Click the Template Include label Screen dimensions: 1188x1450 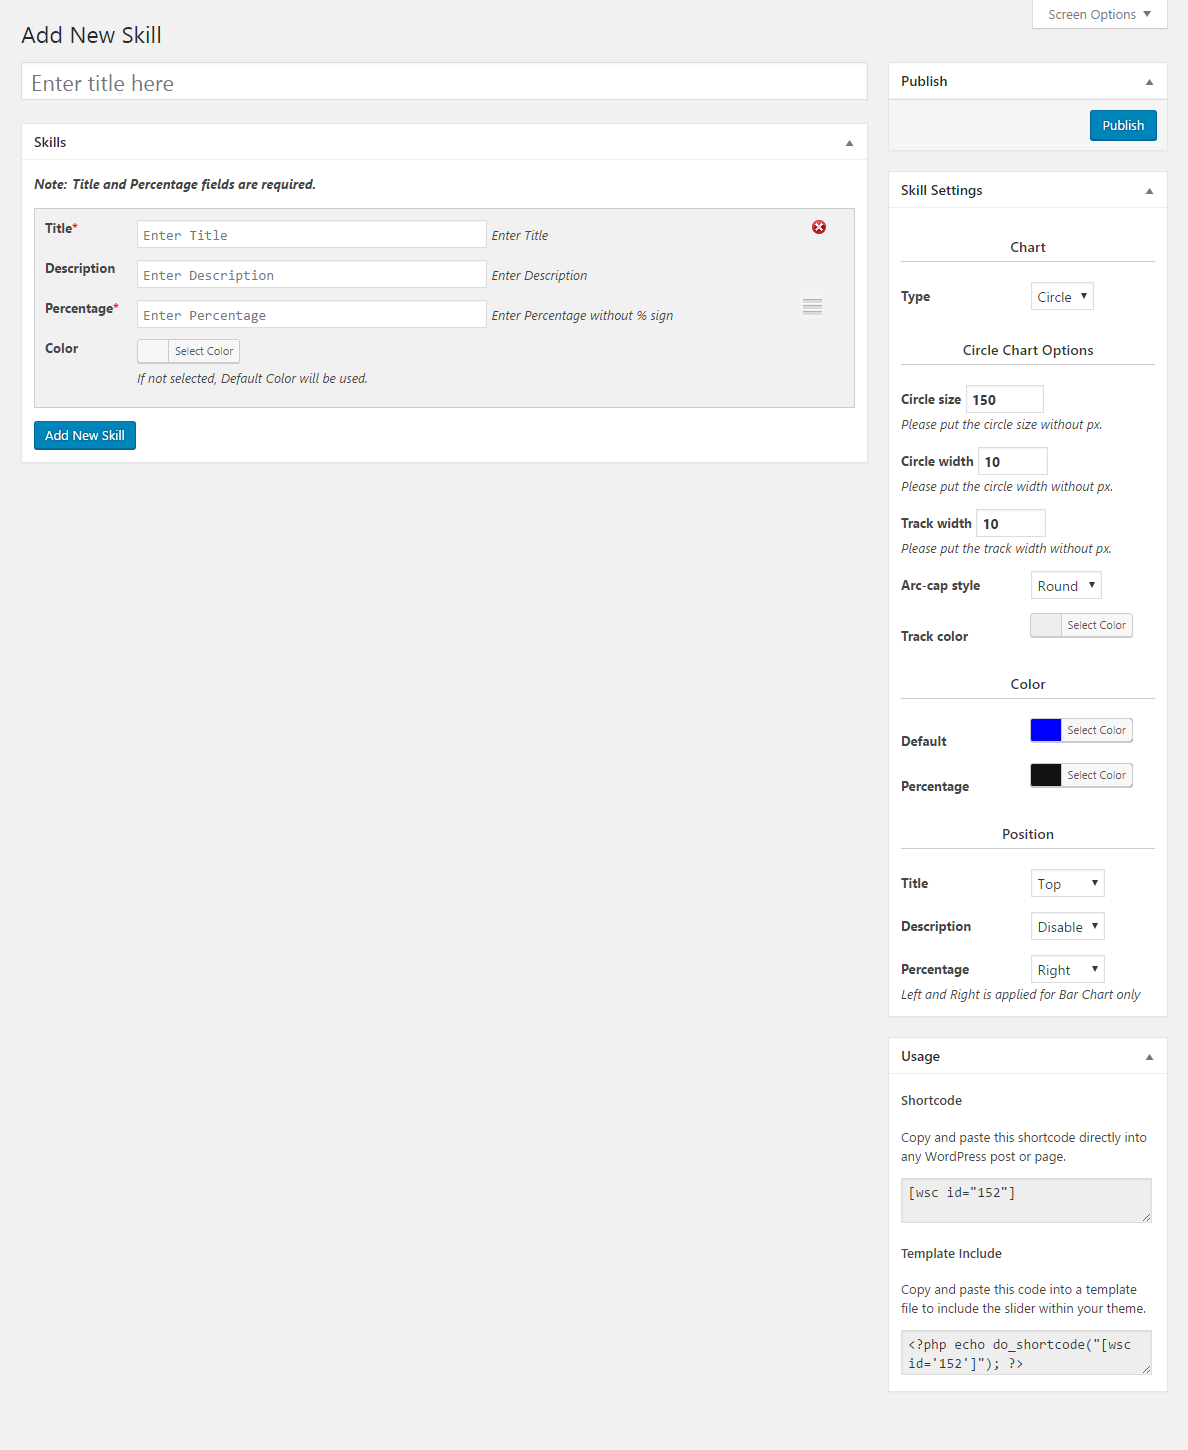pyautogui.click(x=951, y=1253)
